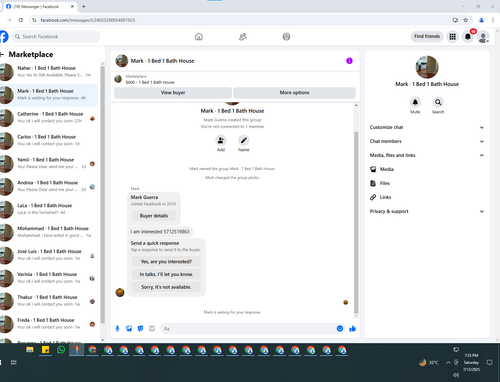500x382 pixels.
Task: Send a voice clip with microphone icon
Action: (117, 329)
